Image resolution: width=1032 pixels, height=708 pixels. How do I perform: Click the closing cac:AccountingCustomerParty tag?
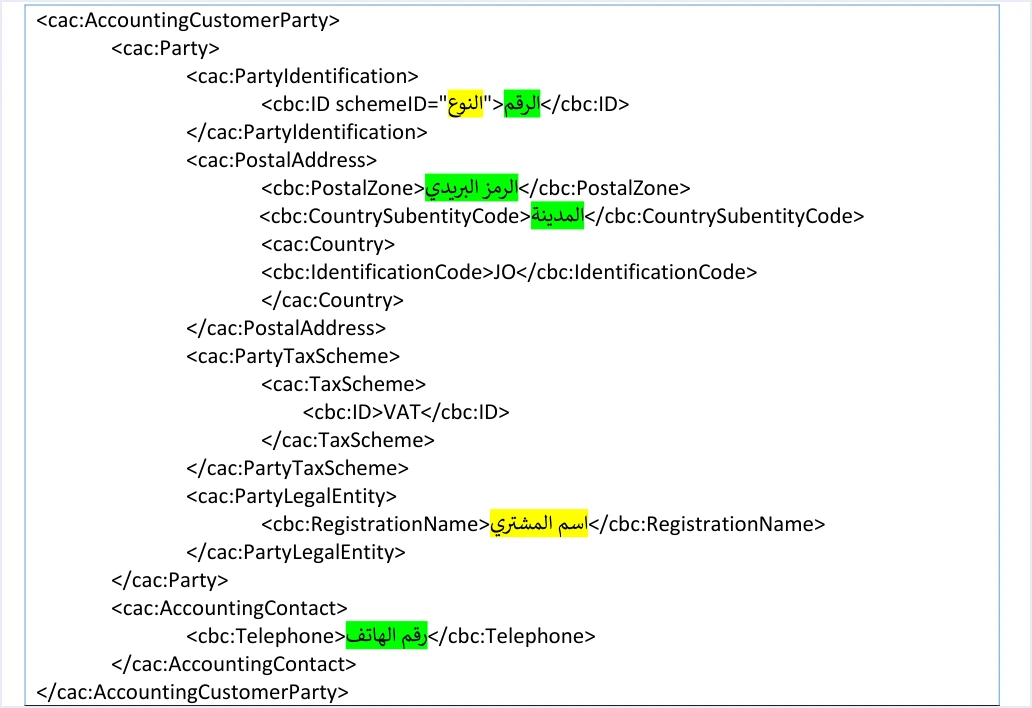[x=193, y=692]
